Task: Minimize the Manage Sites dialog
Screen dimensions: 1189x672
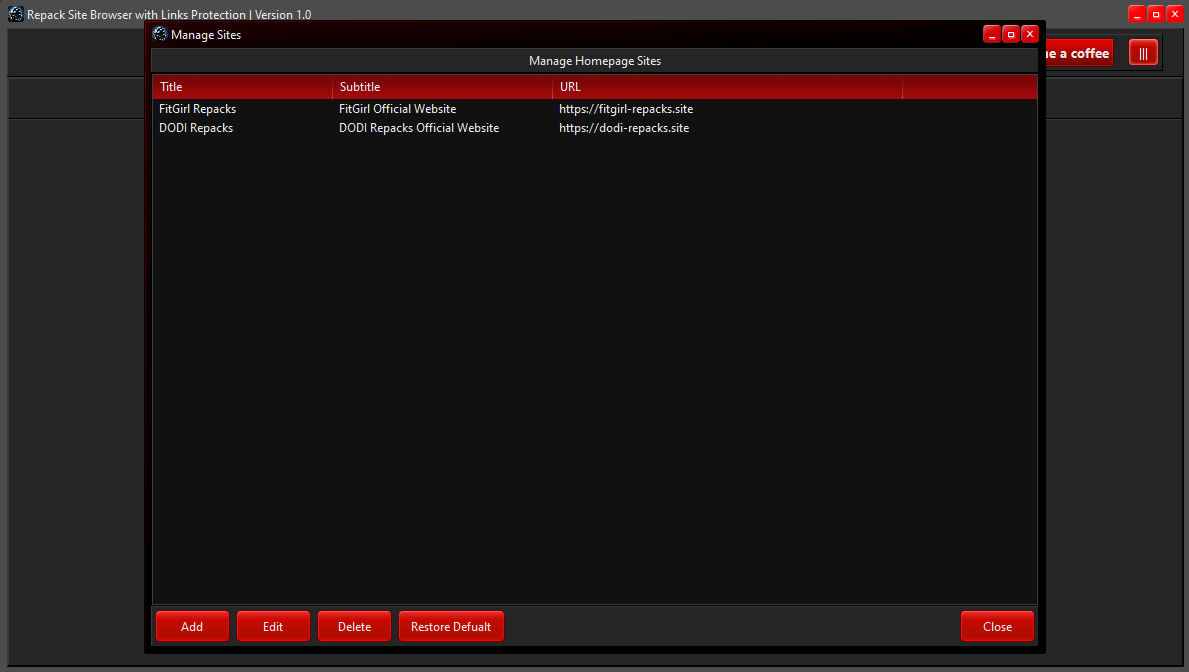Action: pos(992,34)
